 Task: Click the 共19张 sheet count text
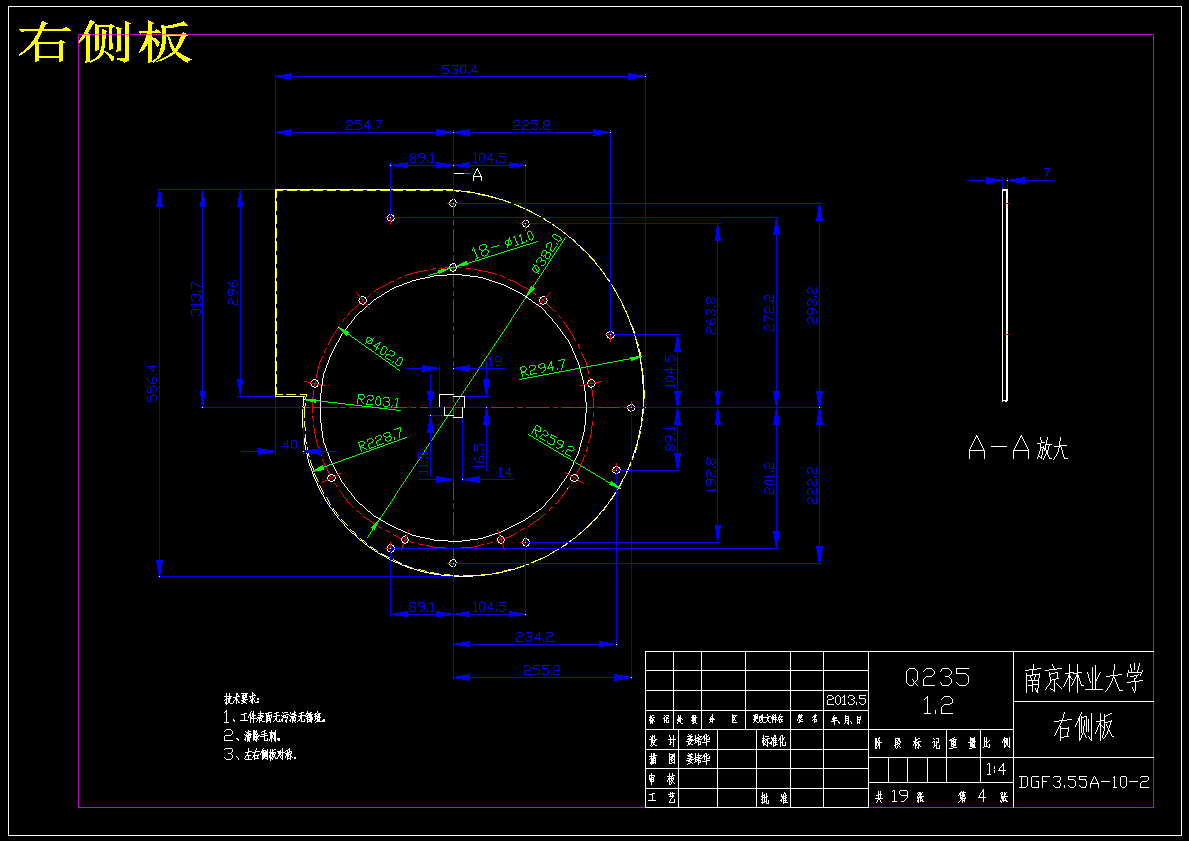900,797
